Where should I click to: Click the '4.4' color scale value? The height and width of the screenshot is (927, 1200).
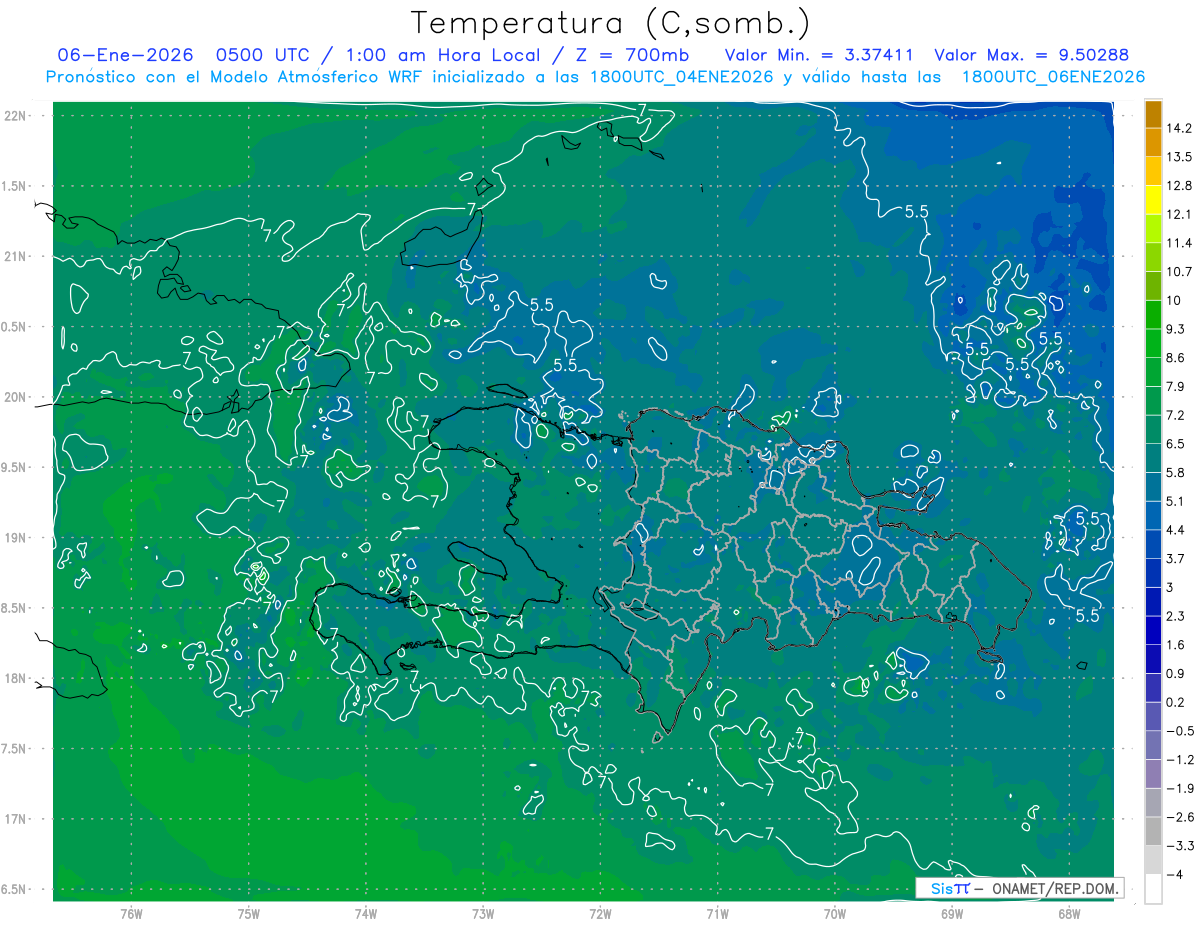[x=1175, y=530]
